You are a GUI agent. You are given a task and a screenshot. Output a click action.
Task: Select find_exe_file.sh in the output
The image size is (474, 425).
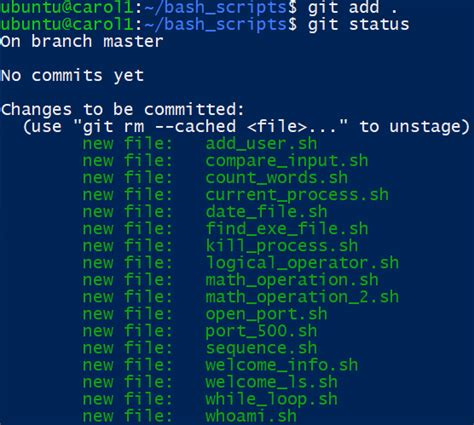287,229
